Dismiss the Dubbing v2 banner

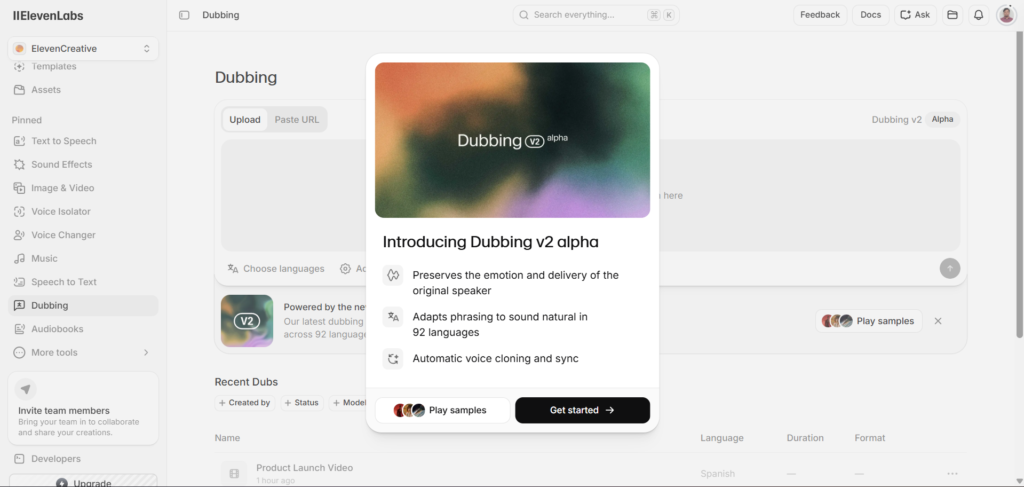938,321
